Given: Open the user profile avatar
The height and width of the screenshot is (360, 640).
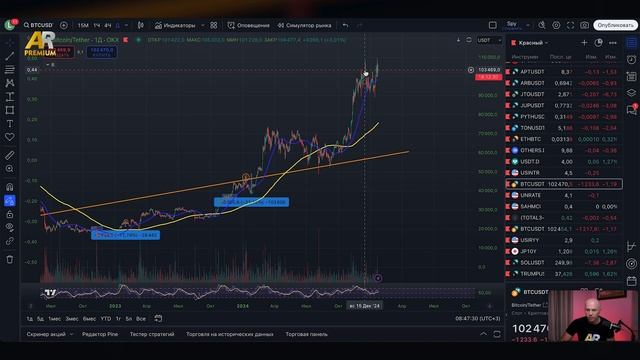Looking at the screenshot, I should coord(10,25).
